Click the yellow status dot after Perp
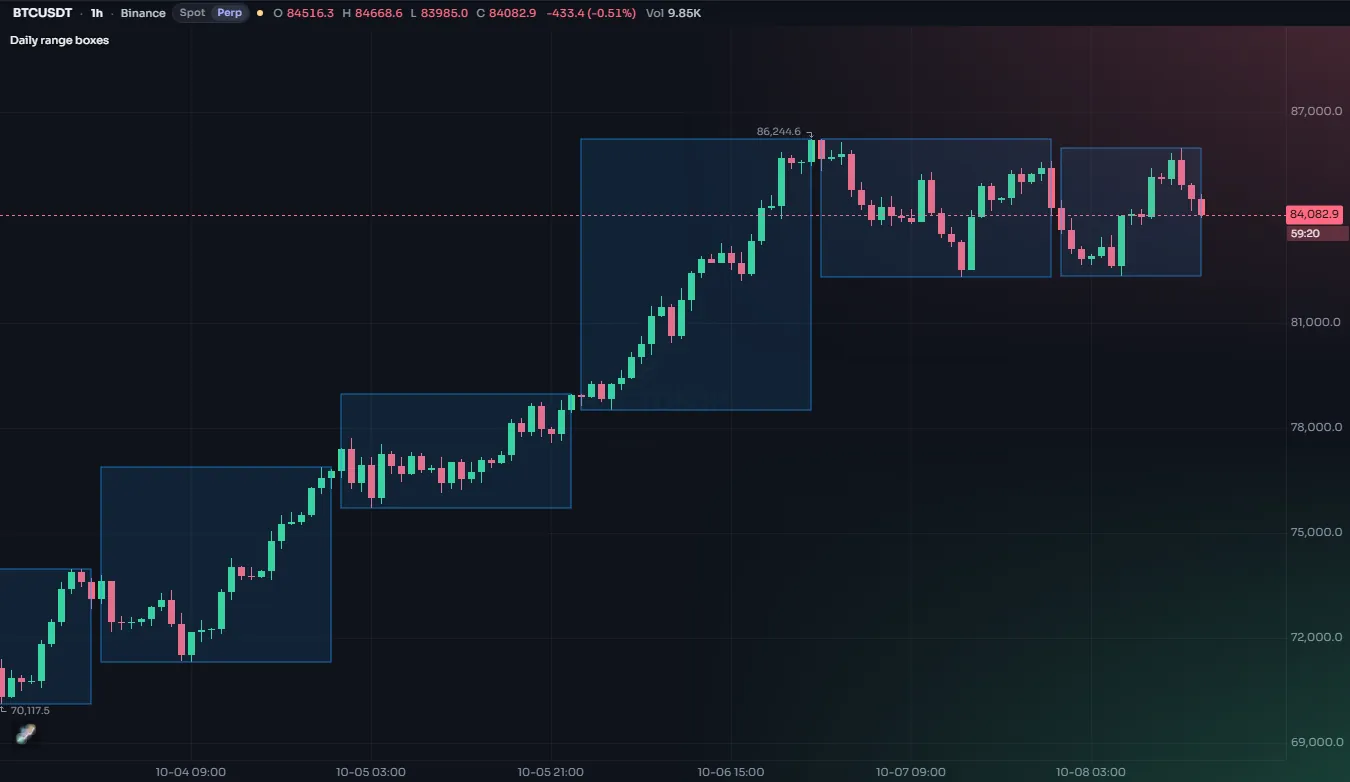Viewport: 1350px width, 782px height. point(260,13)
